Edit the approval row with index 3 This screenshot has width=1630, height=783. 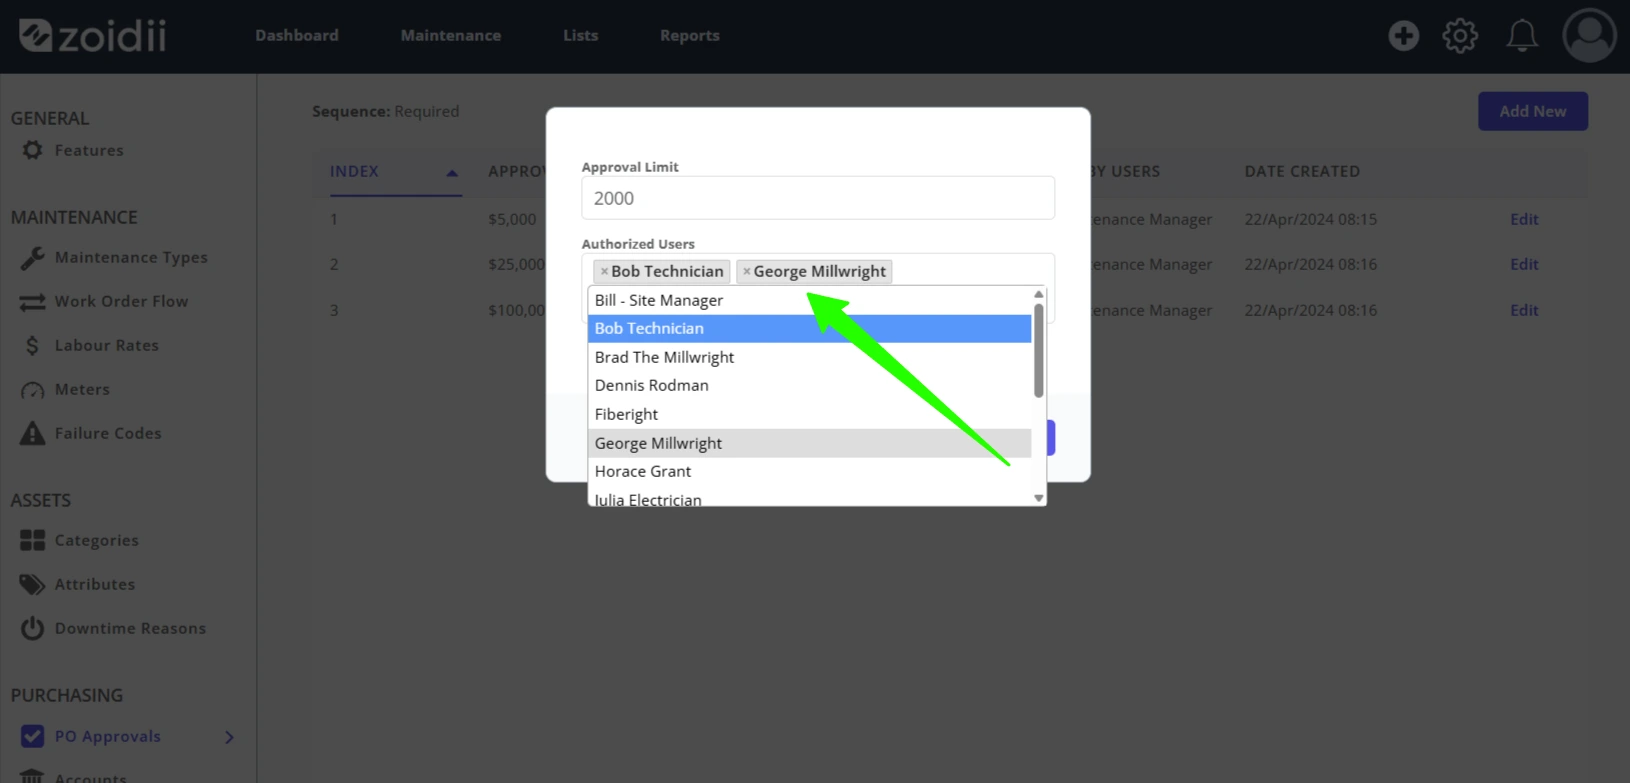(x=1524, y=310)
